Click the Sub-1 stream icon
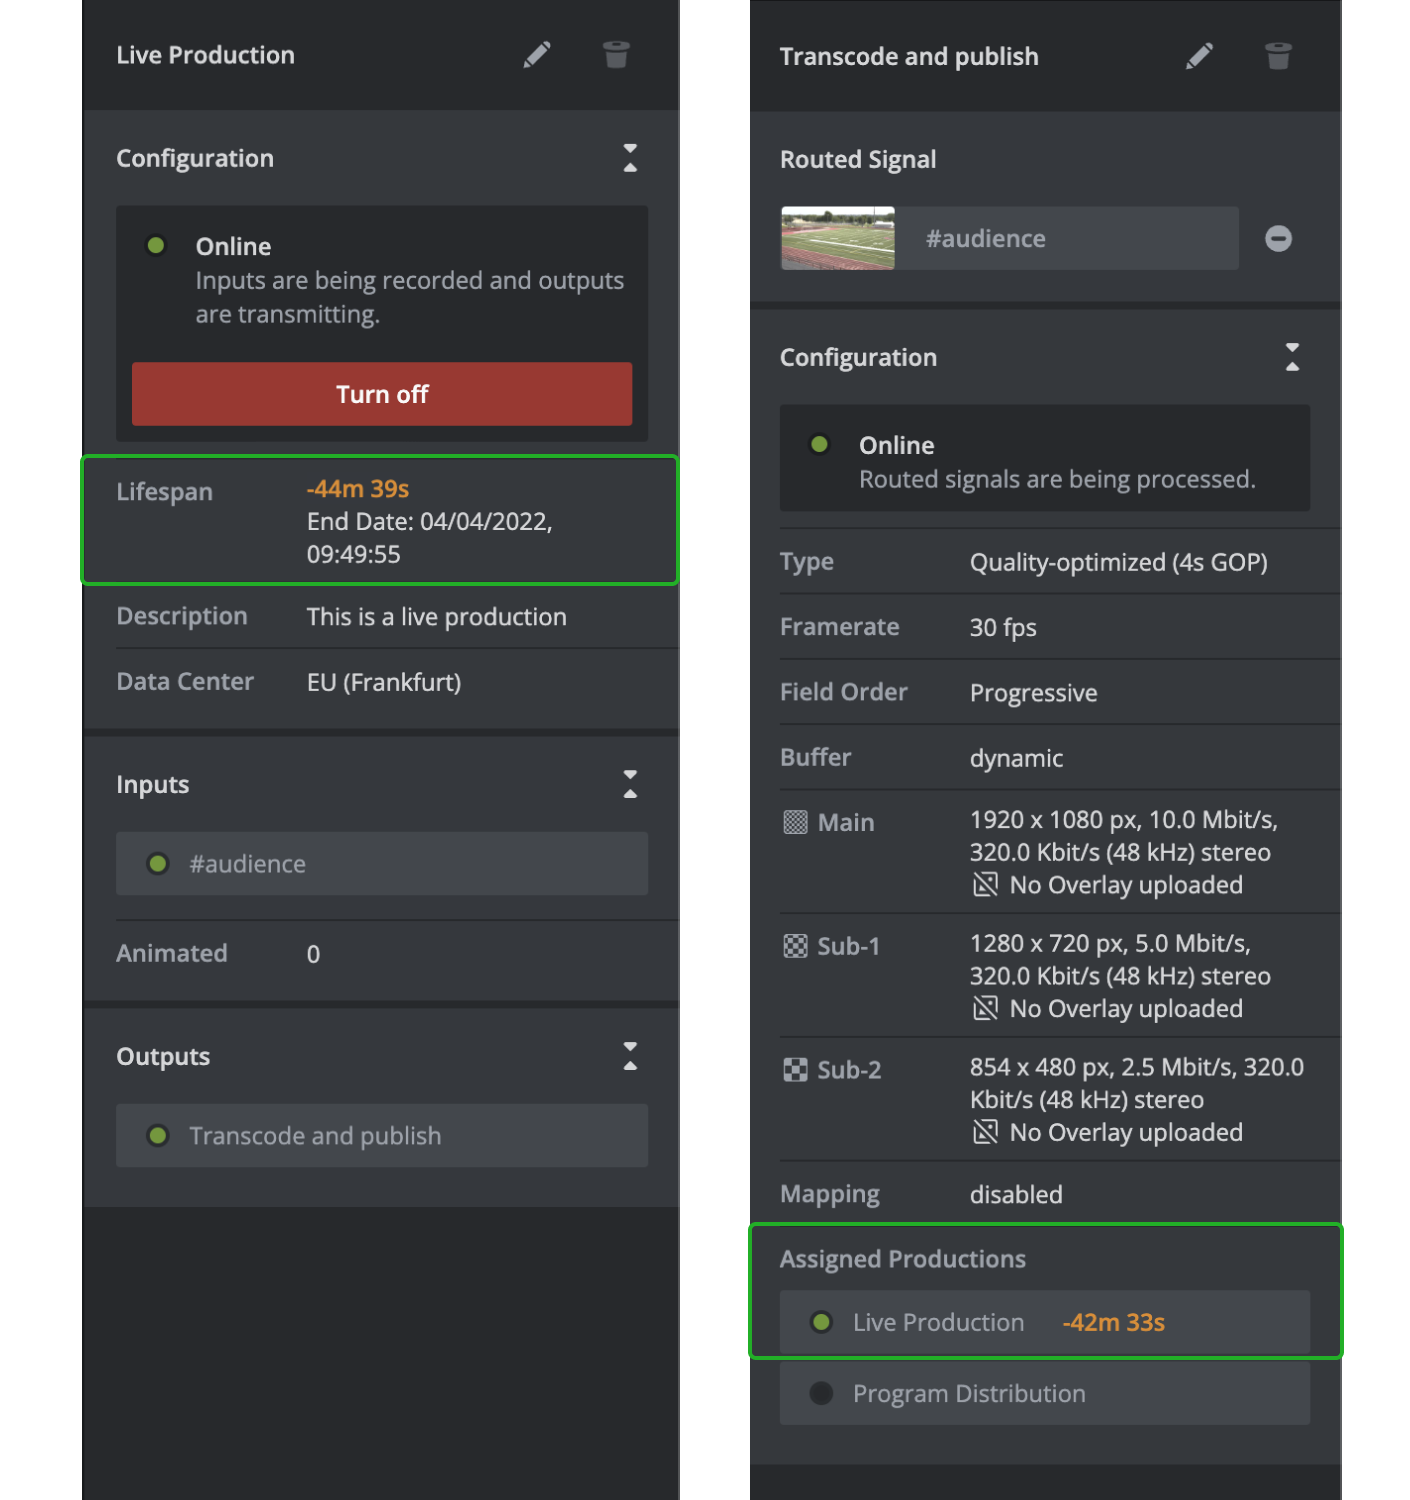 click(795, 946)
